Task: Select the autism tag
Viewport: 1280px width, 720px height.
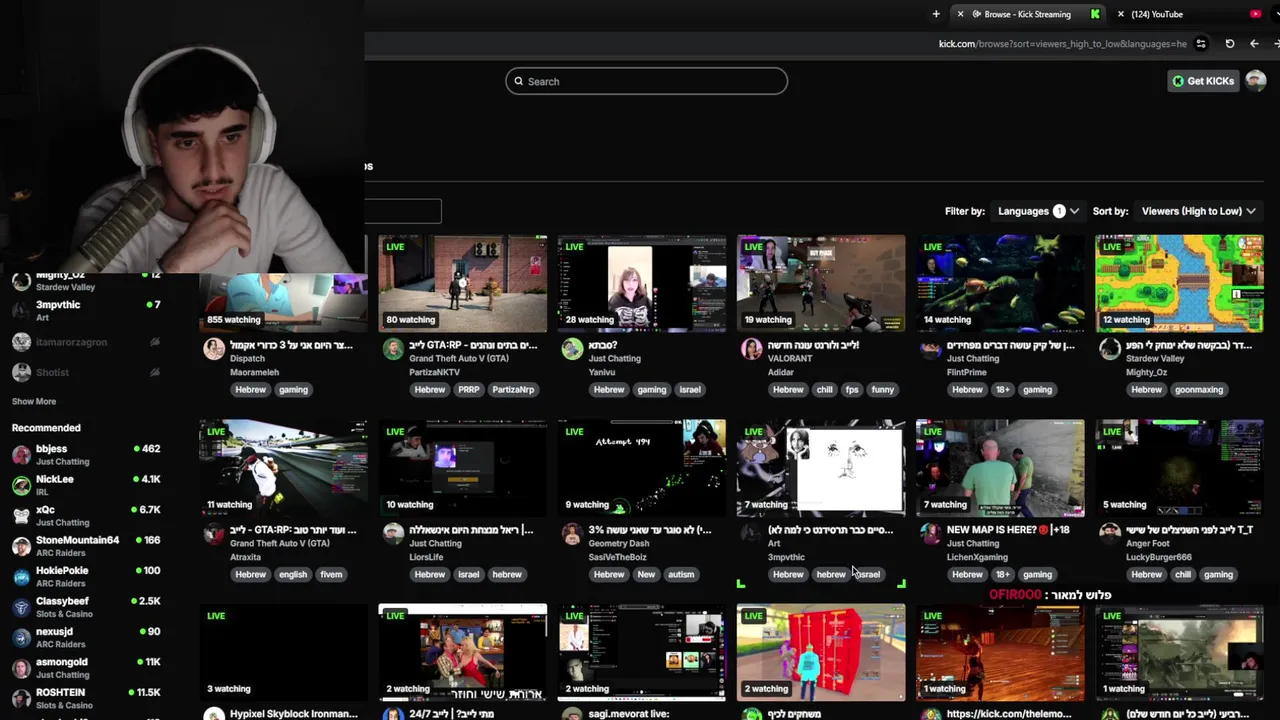Action: (x=681, y=575)
